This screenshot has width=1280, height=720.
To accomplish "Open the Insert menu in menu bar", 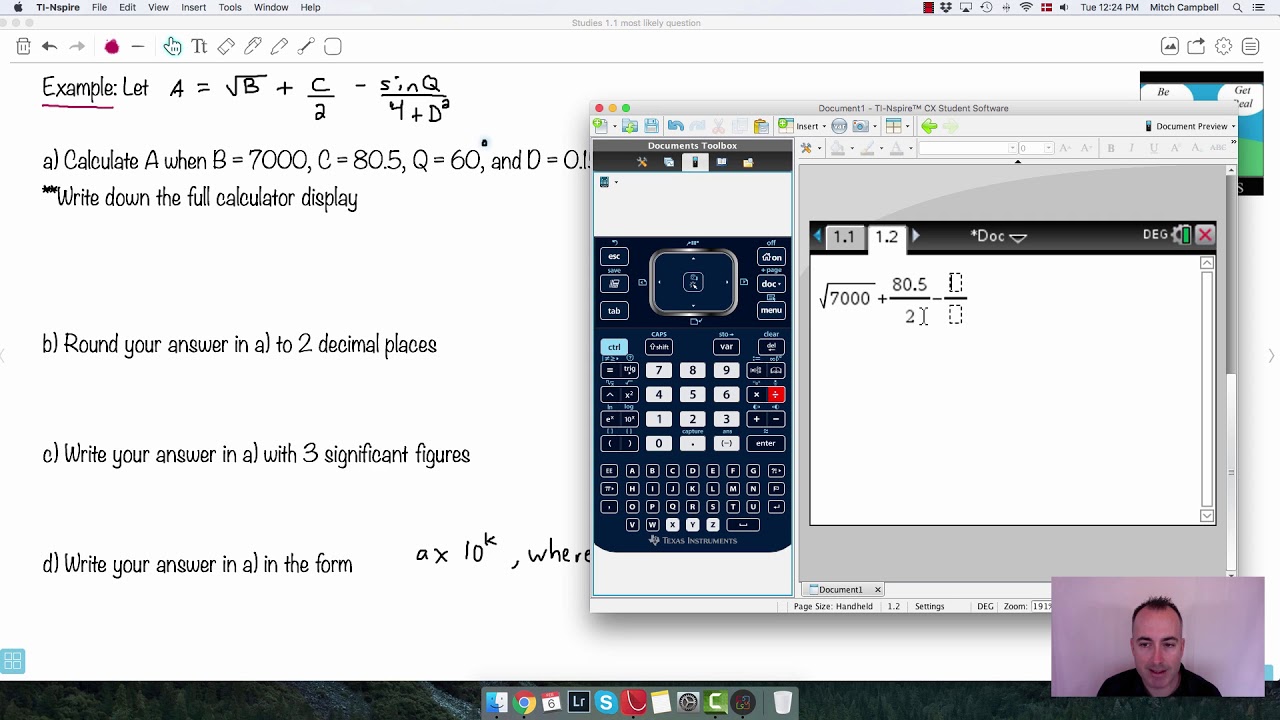I will pyautogui.click(x=193, y=7).
